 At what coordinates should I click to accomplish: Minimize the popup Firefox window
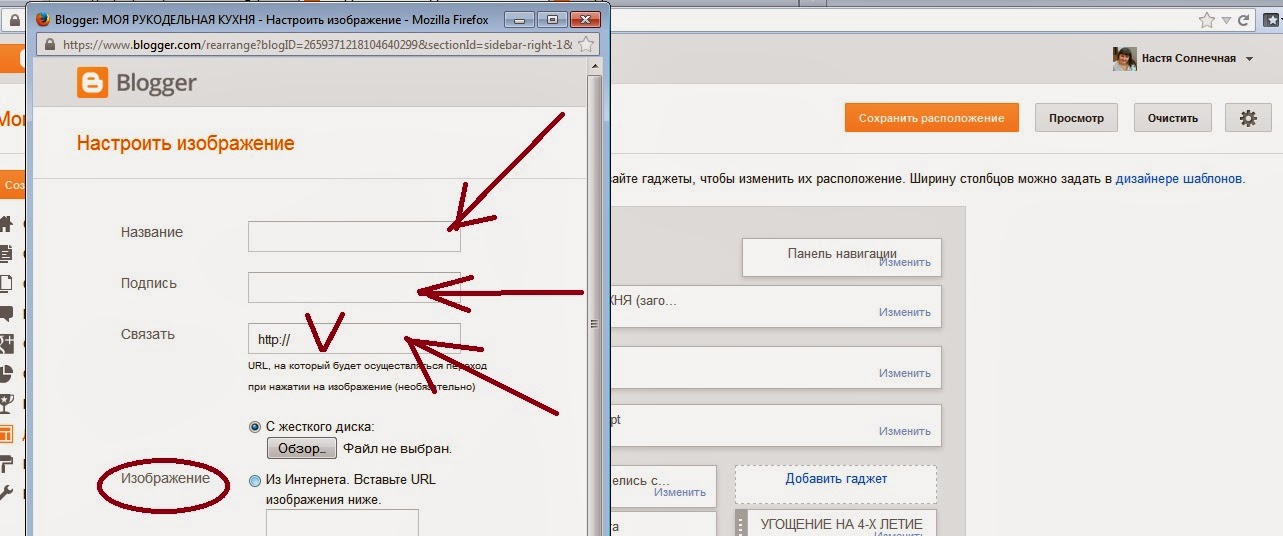coord(520,18)
